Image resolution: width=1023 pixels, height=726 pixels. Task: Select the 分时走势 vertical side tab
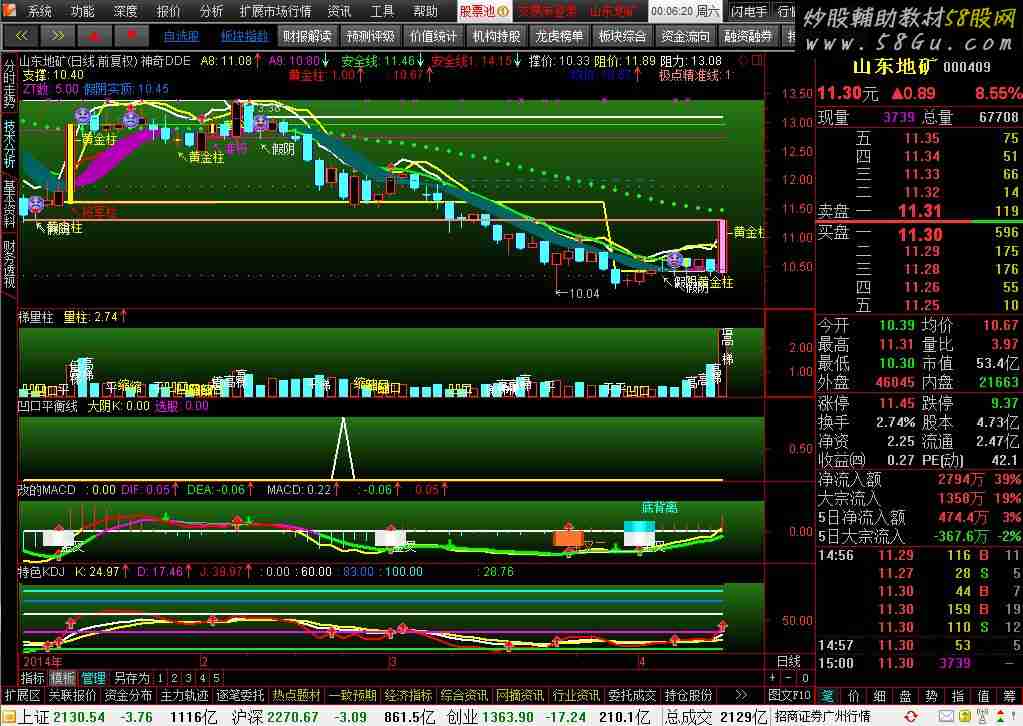coord(9,83)
